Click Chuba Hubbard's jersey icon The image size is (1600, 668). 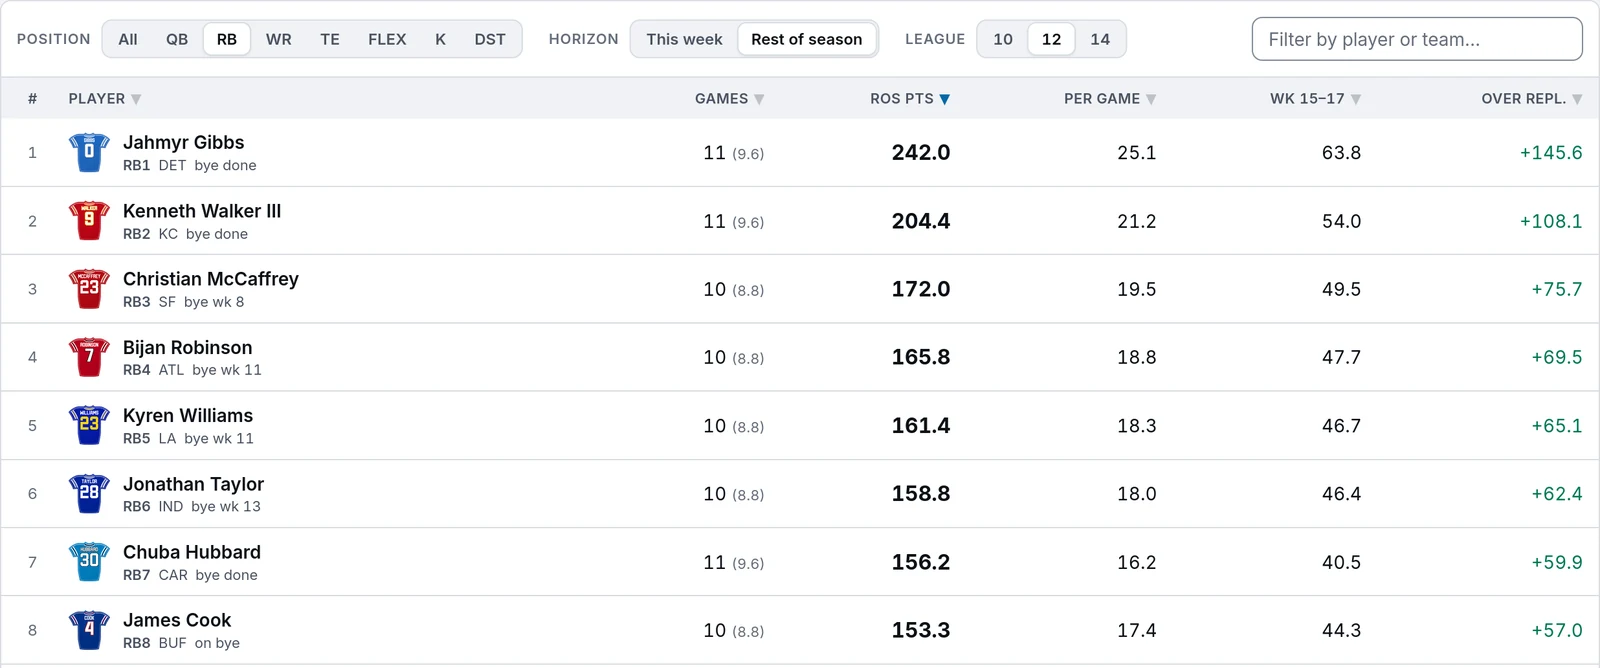89,562
